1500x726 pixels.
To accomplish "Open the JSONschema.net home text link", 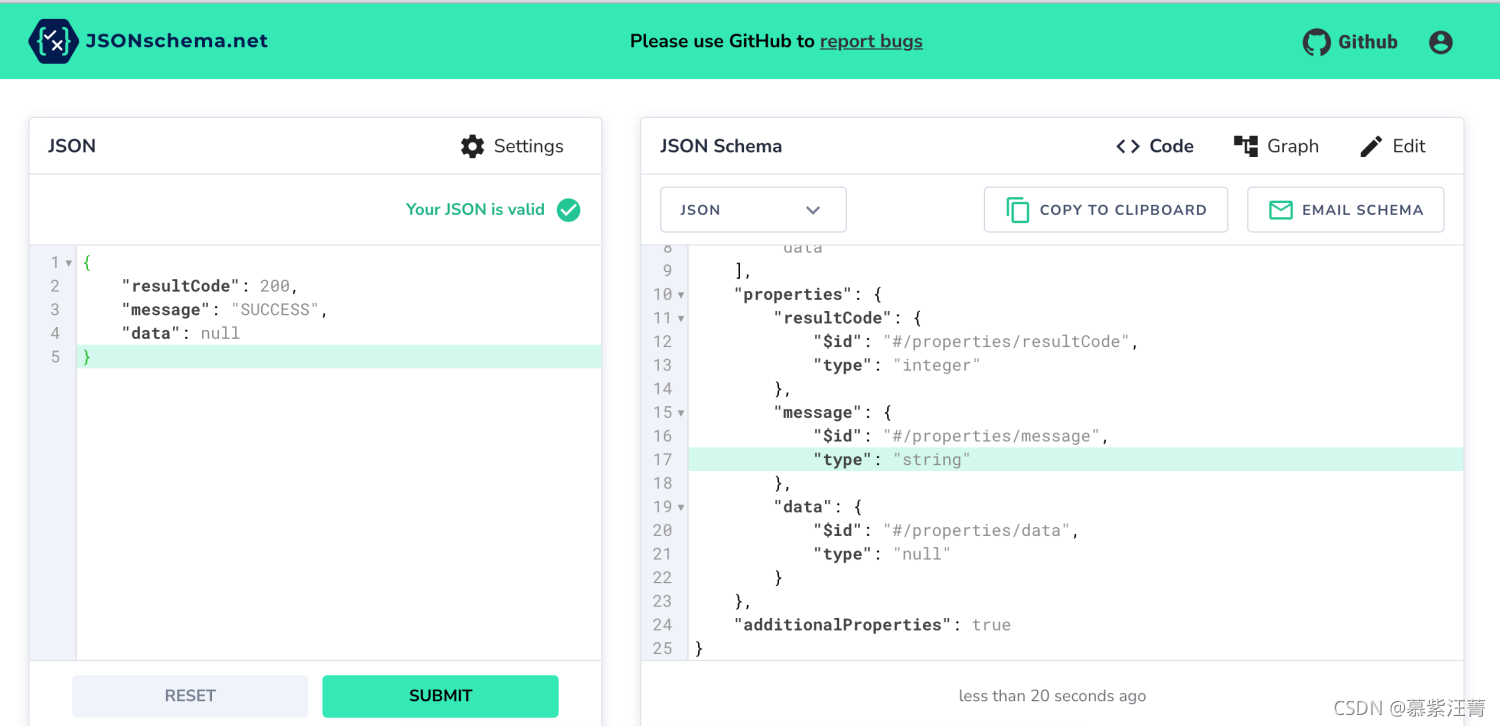I will pyautogui.click(x=177, y=41).
